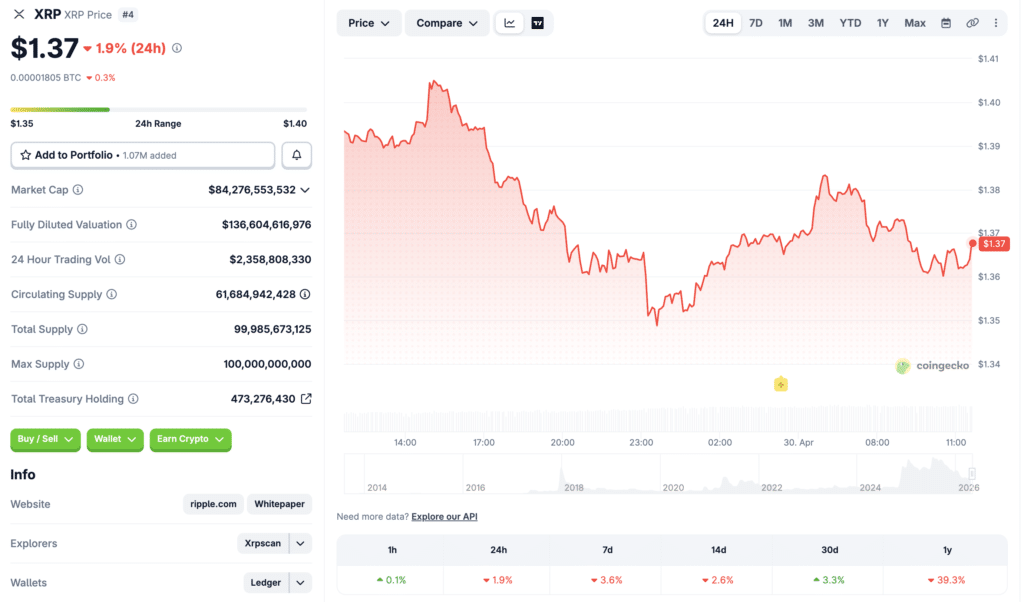Click the Market Cap info icon
The width and height of the screenshot is (1024, 602).
(78, 190)
